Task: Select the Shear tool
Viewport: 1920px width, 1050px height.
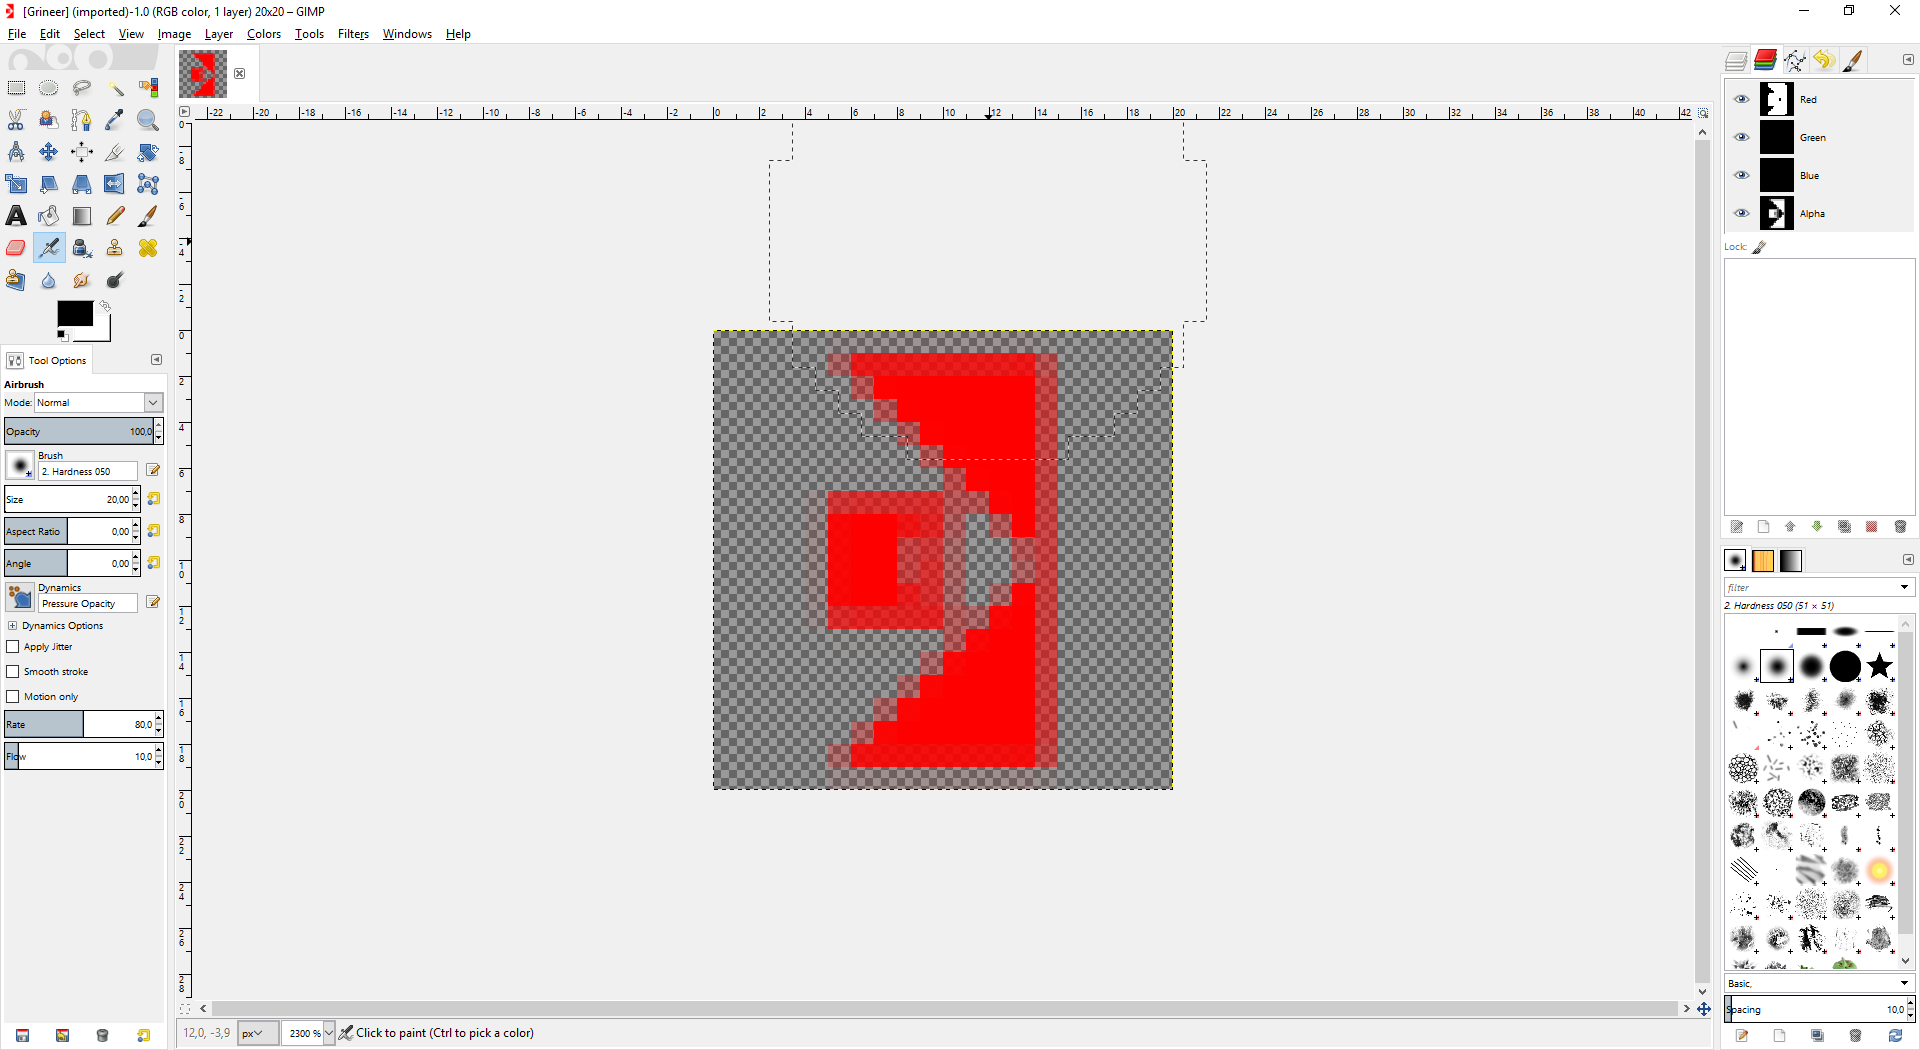Action: pos(49,184)
